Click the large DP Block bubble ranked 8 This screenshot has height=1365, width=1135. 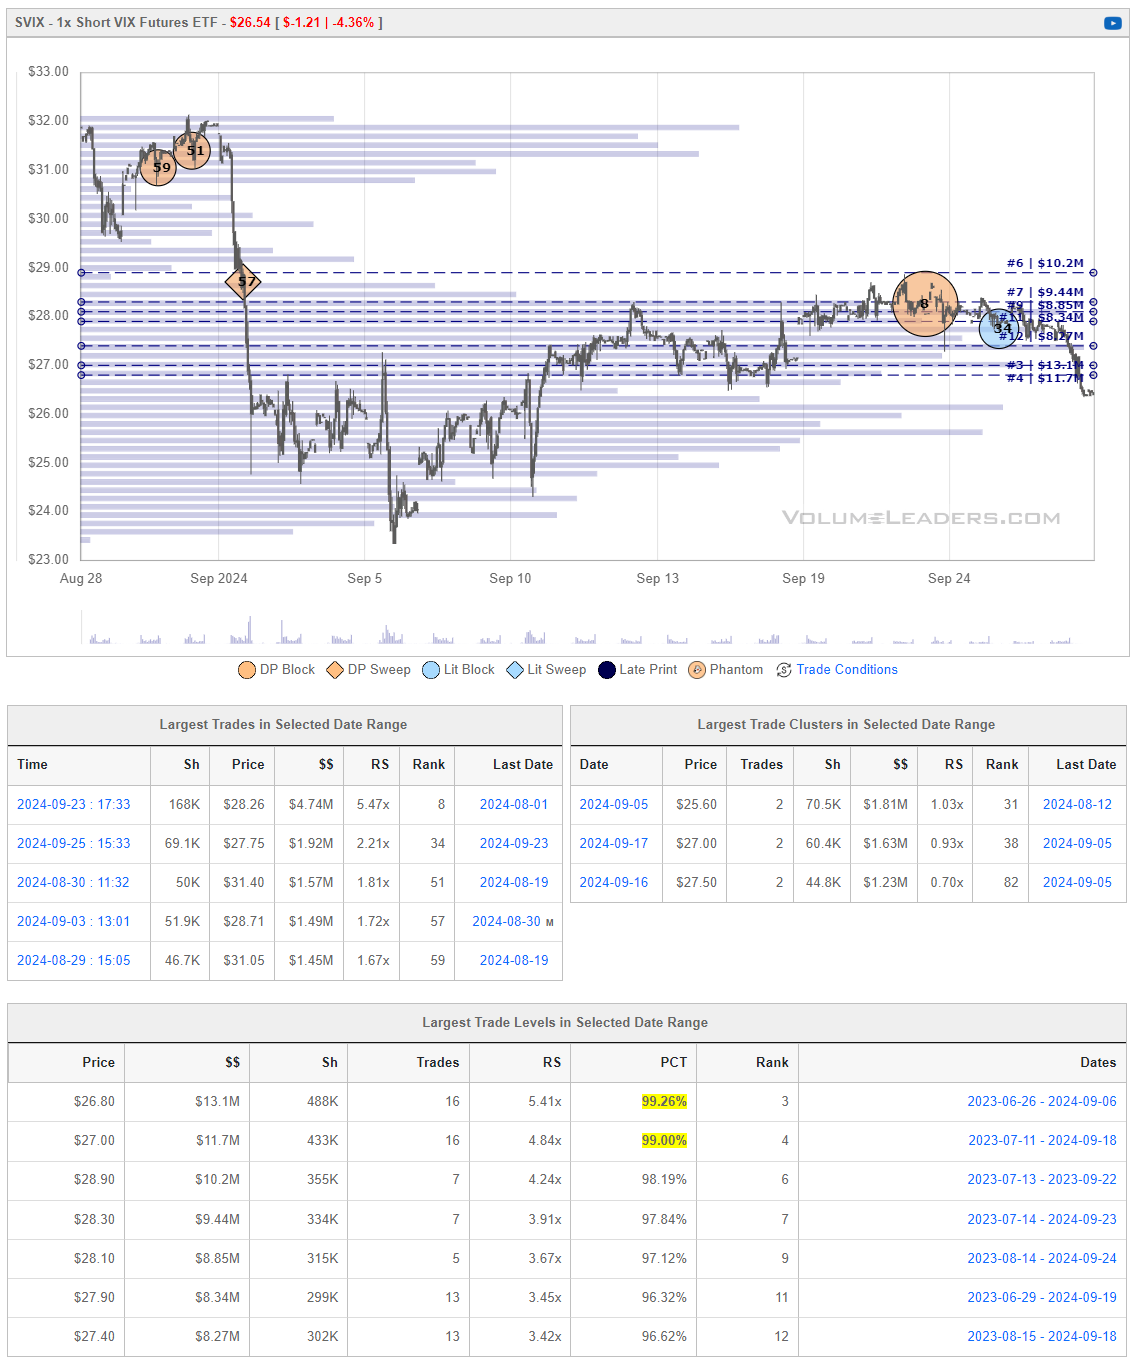point(925,303)
